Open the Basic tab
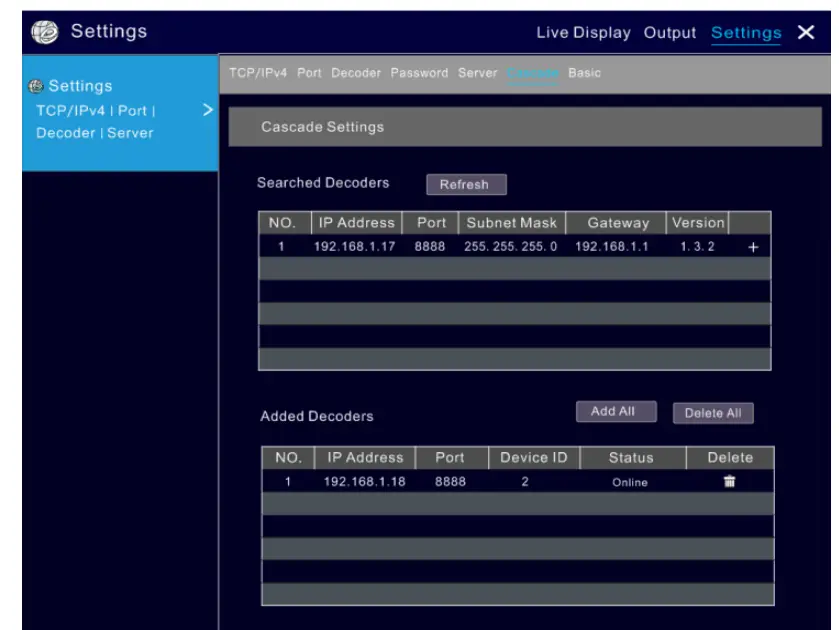The width and height of the screenshot is (839, 630). (583, 74)
